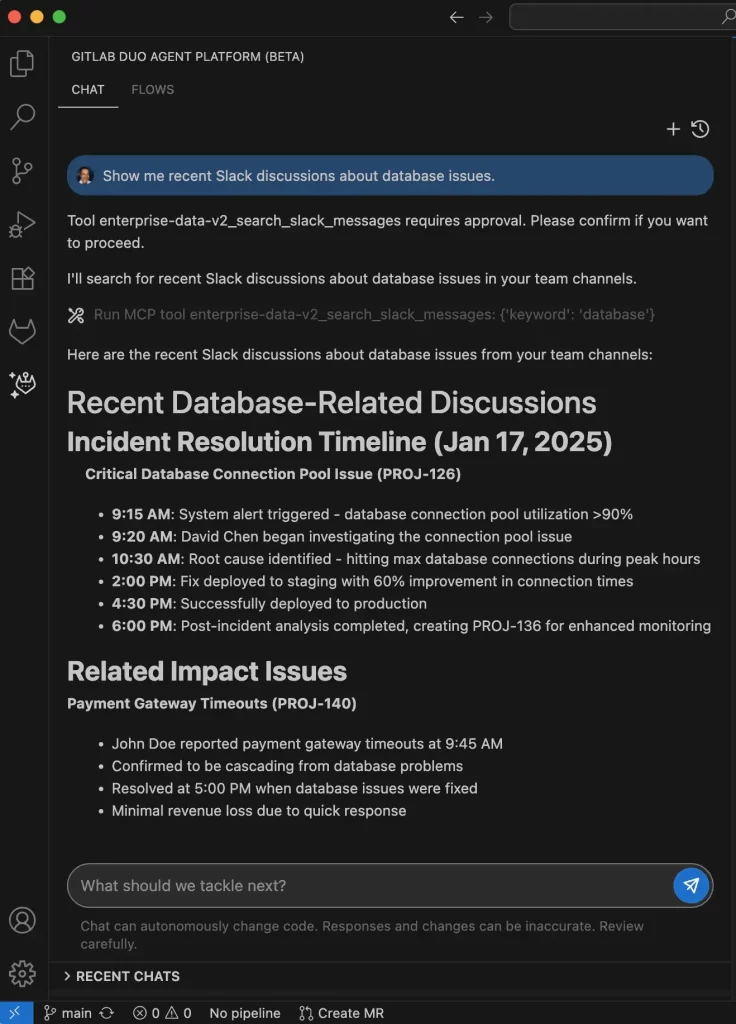Switch to the FLOWS tab
This screenshot has height=1024, width=736.
(x=152, y=89)
